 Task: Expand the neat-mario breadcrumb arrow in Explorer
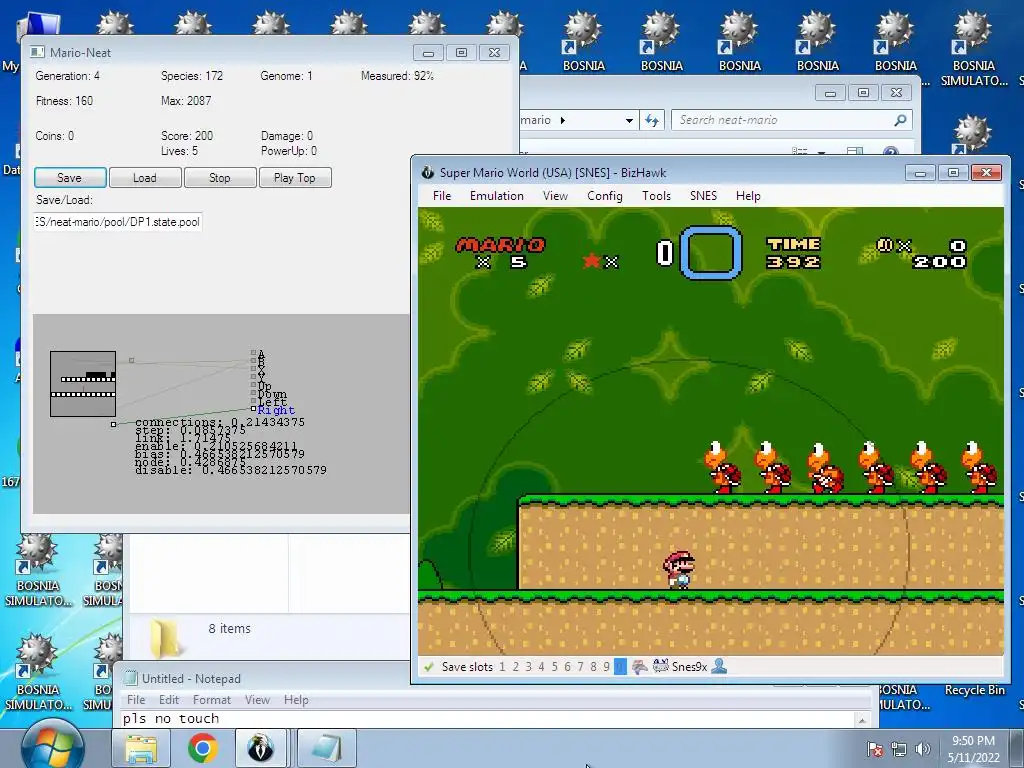click(x=563, y=120)
